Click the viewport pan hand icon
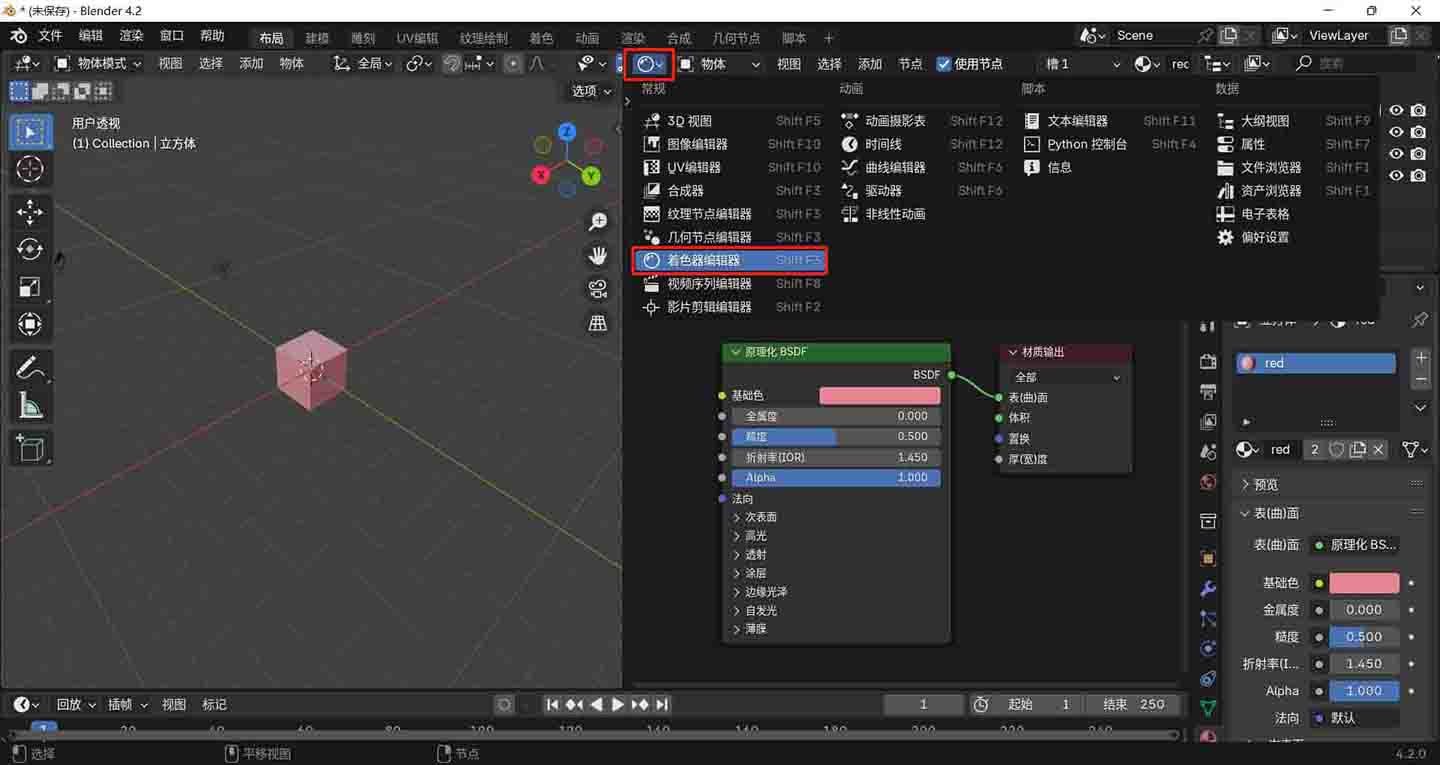The width and height of the screenshot is (1440, 765). (598, 256)
